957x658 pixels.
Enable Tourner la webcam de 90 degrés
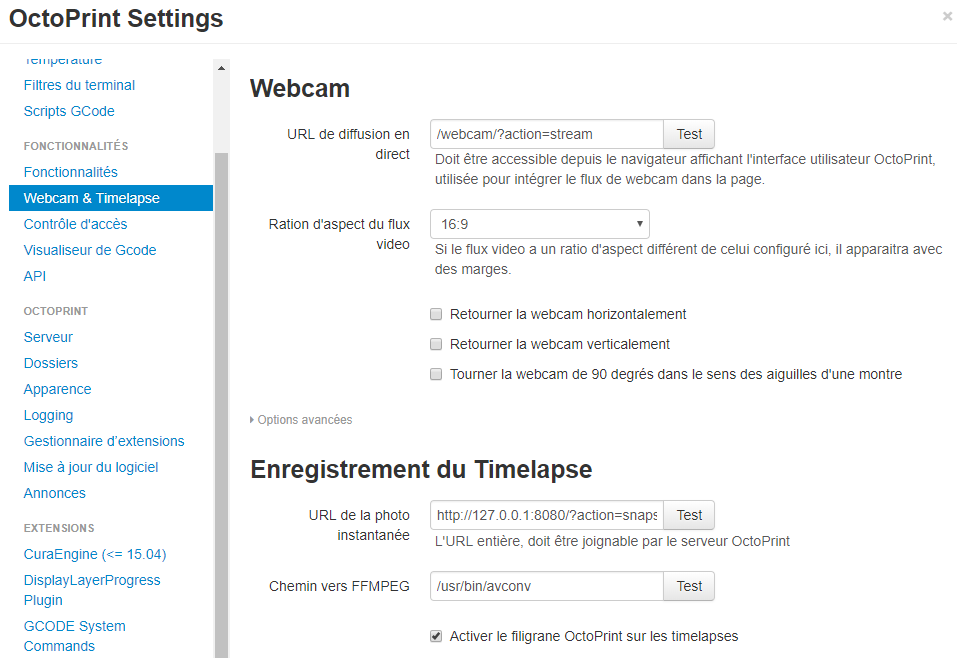click(x=436, y=374)
